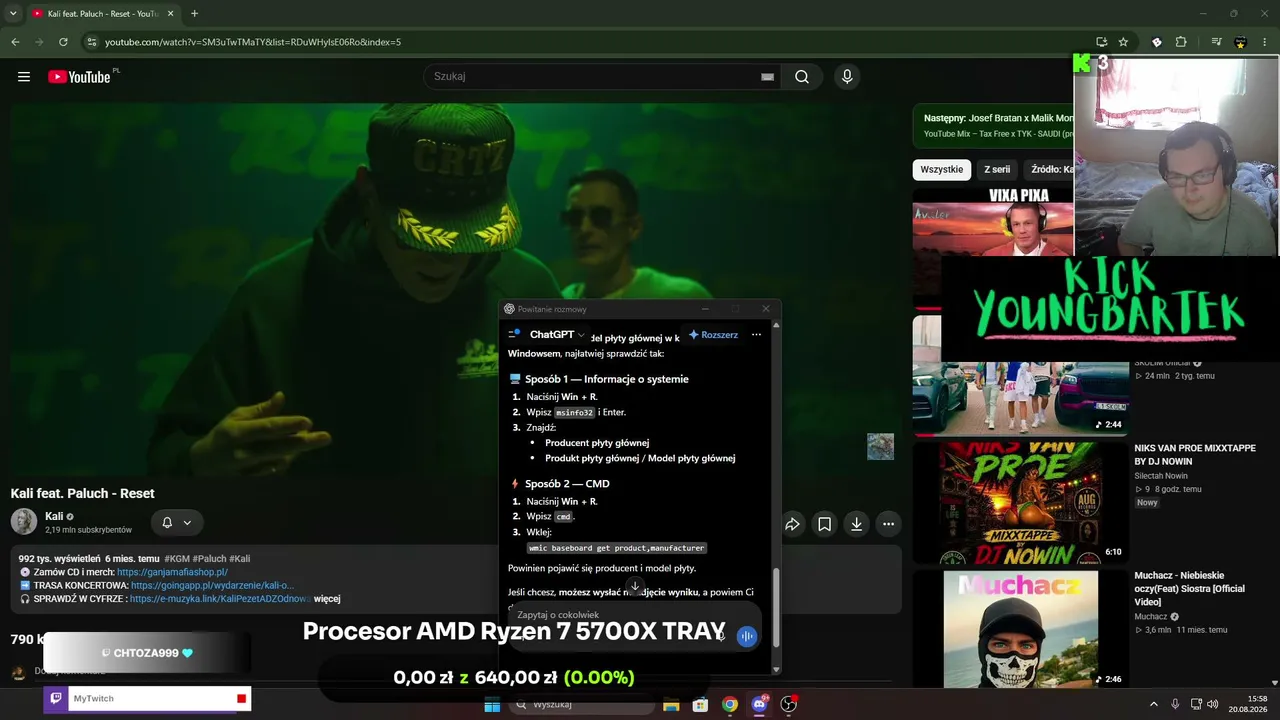Expand the ChatGPT popup with 'Rozszerz'
Viewport: 1280px width, 720px height.
(713, 335)
